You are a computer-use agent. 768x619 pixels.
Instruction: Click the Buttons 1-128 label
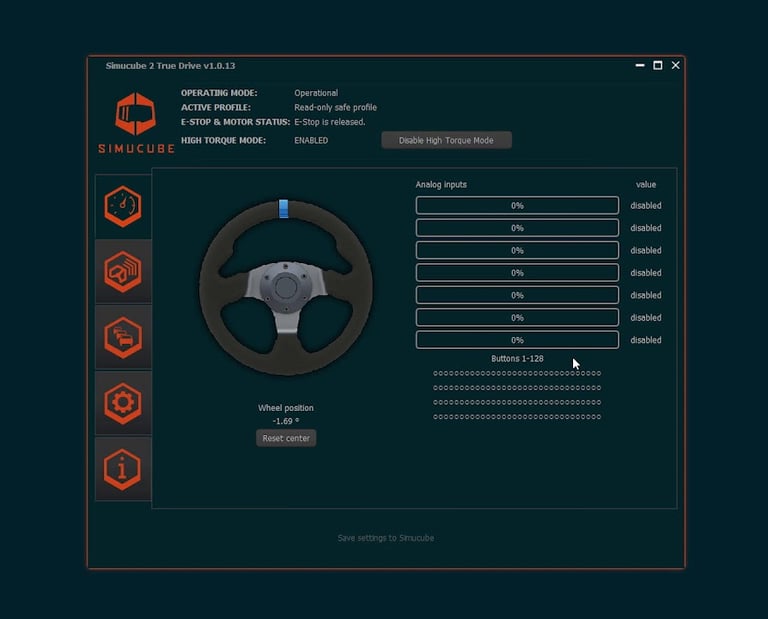coord(517,358)
